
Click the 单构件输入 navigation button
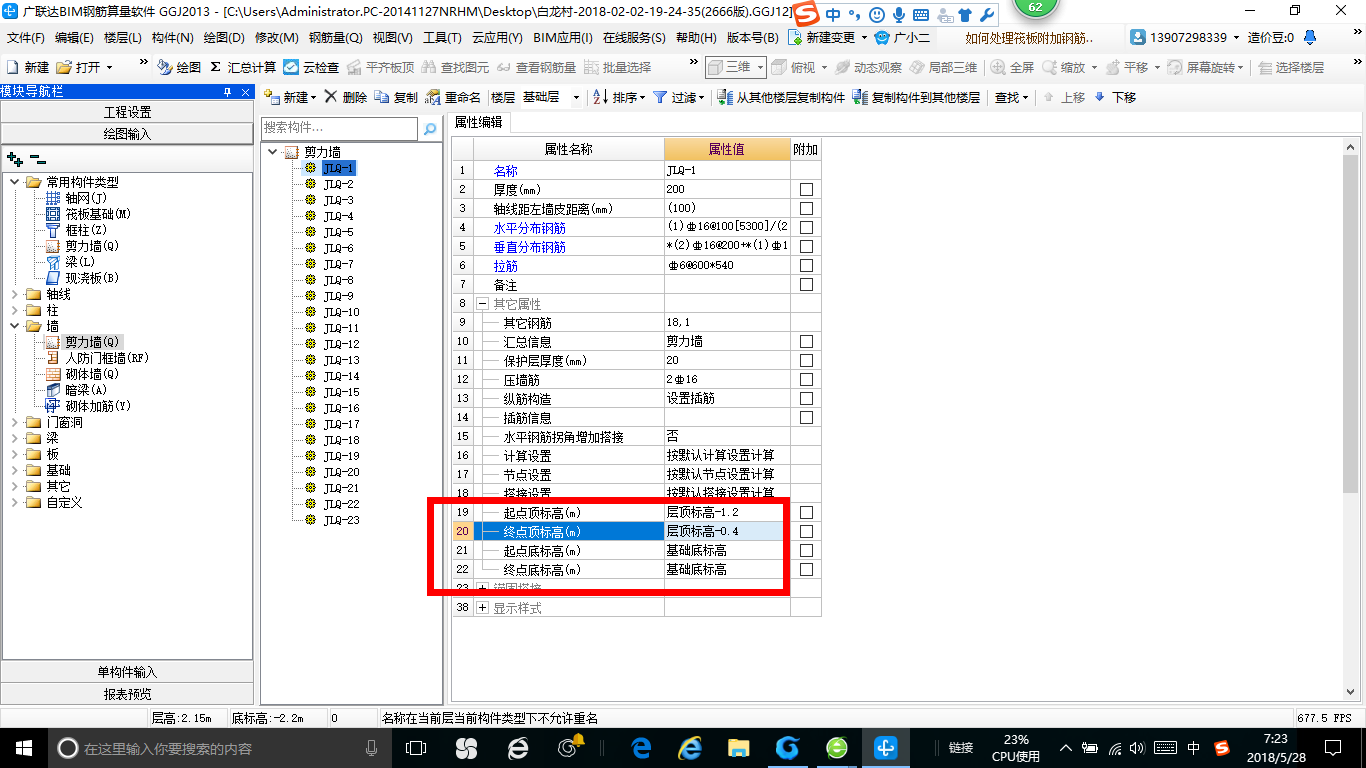(x=127, y=672)
